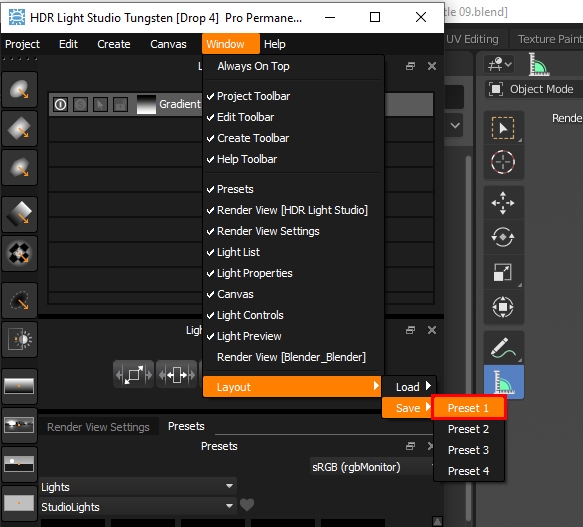Select Blender's Select Box tool

(x=503, y=128)
